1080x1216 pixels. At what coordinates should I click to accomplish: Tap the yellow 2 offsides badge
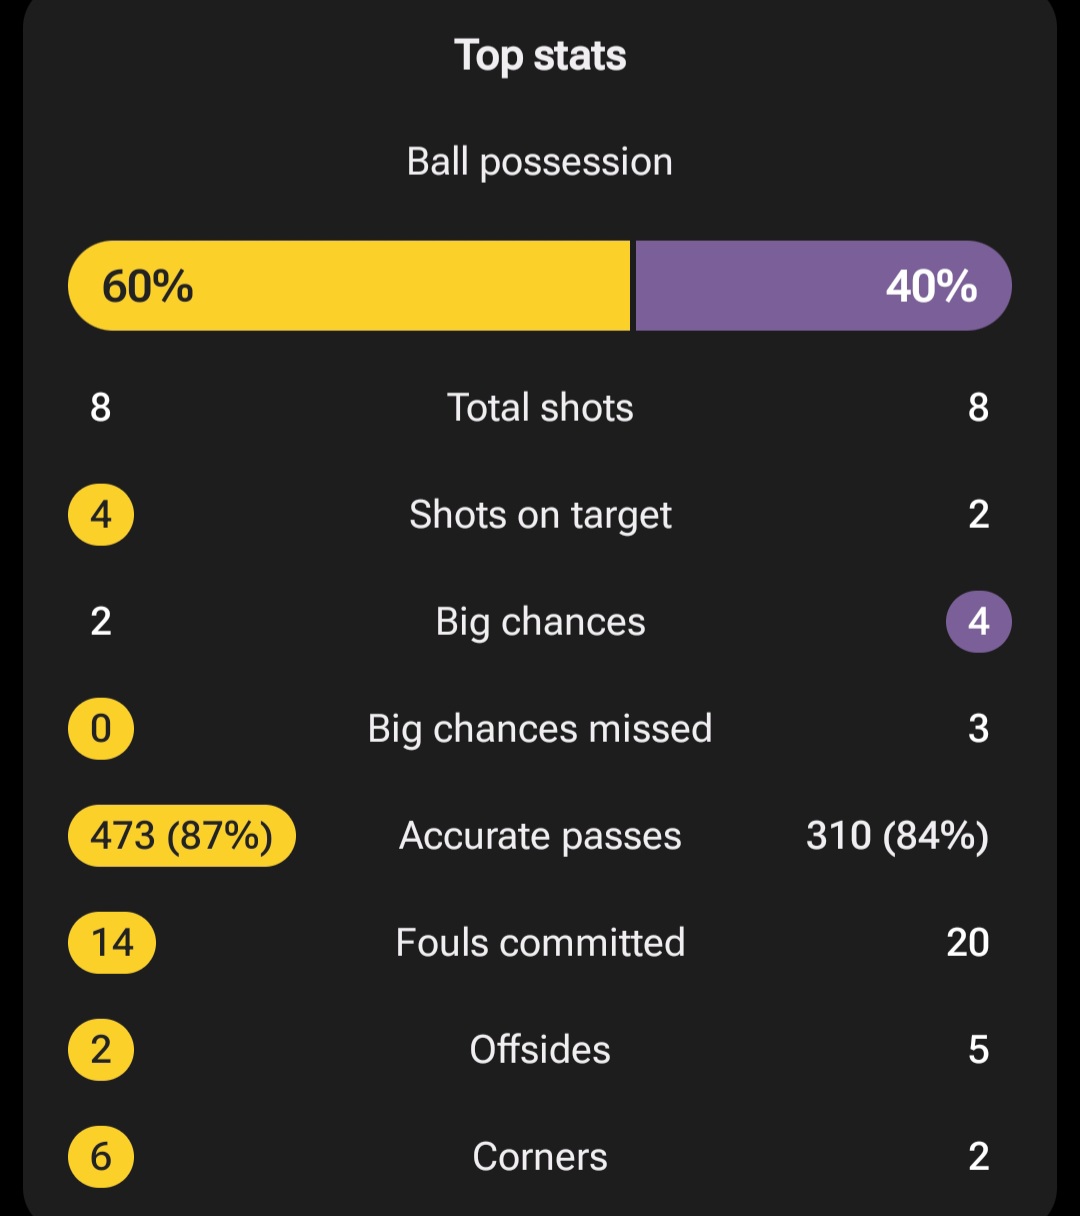[x=101, y=1050]
